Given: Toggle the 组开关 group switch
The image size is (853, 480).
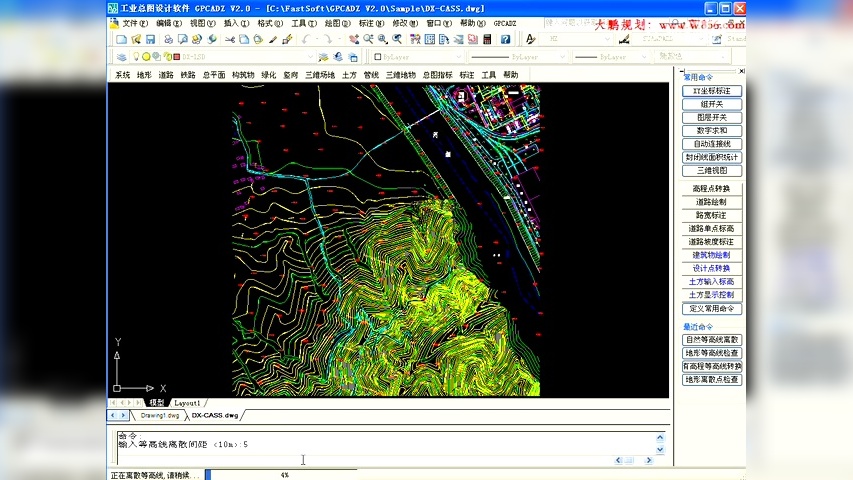Looking at the screenshot, I should point(712,104).
